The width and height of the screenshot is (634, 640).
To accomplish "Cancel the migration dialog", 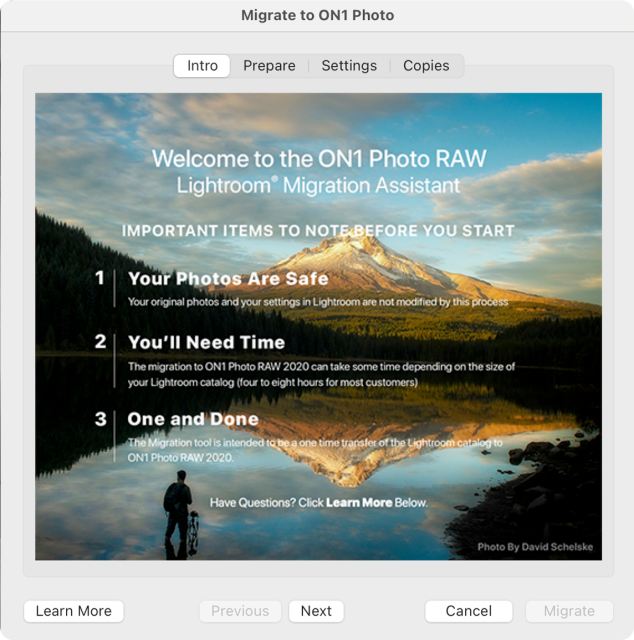I will click(469, 611).
